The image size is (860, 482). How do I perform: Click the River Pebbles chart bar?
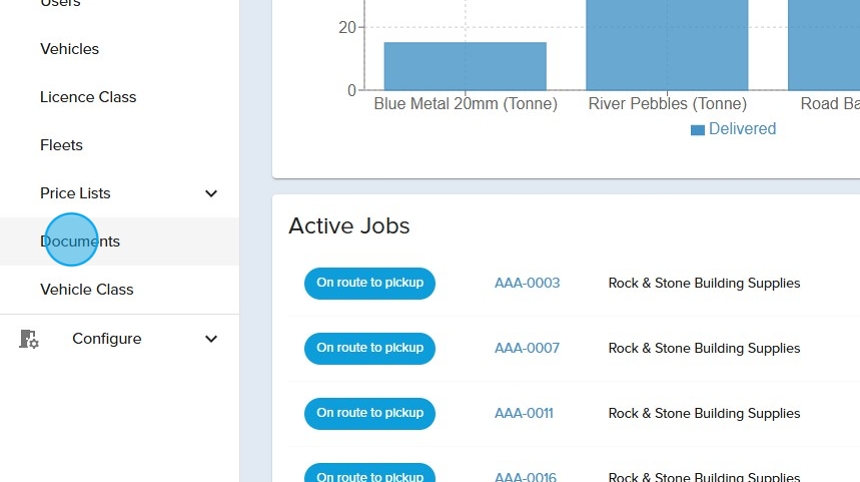667,45
